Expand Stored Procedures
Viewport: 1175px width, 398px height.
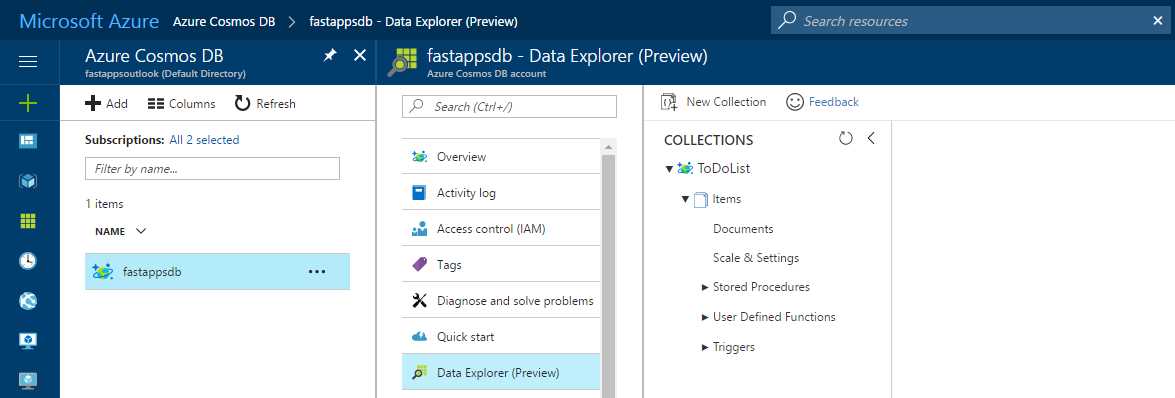pyautogui.click(x=705, y=287)
